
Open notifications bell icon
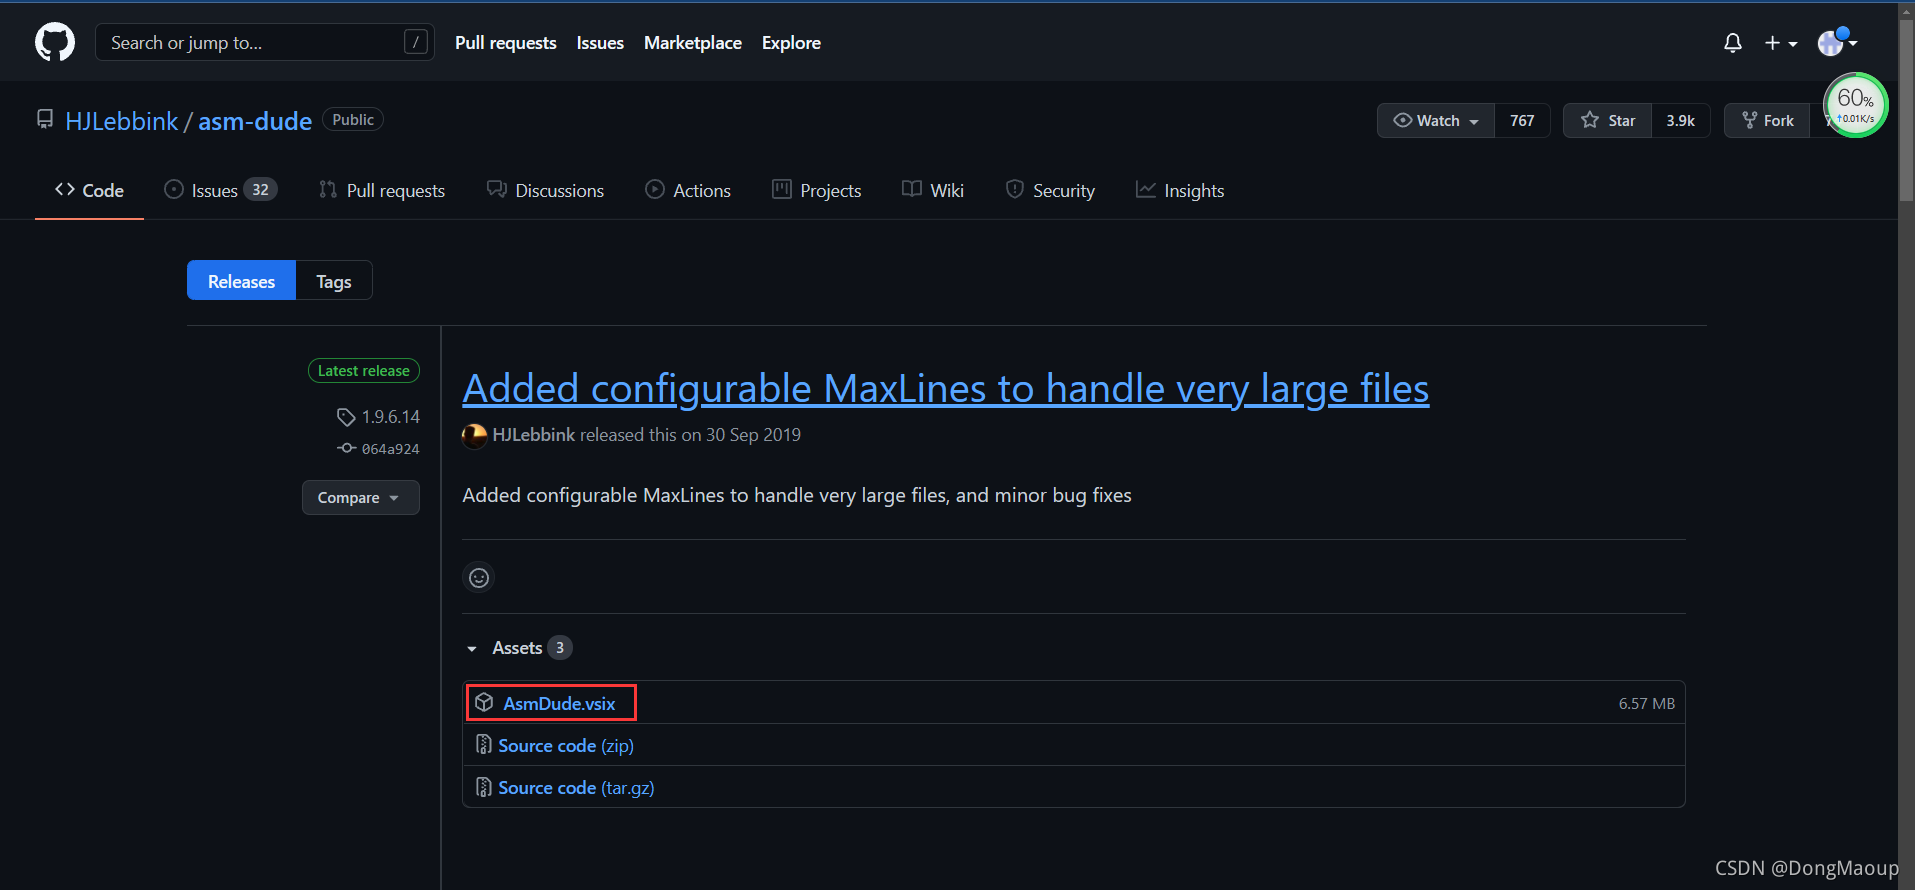click(x=1733, y=43)
